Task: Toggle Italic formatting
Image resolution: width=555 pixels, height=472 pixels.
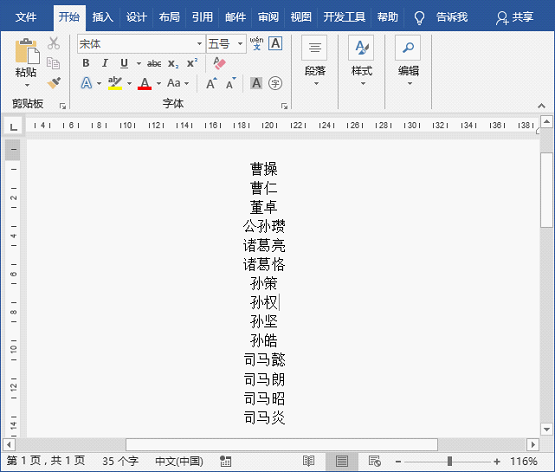Action: coord(105,63)
